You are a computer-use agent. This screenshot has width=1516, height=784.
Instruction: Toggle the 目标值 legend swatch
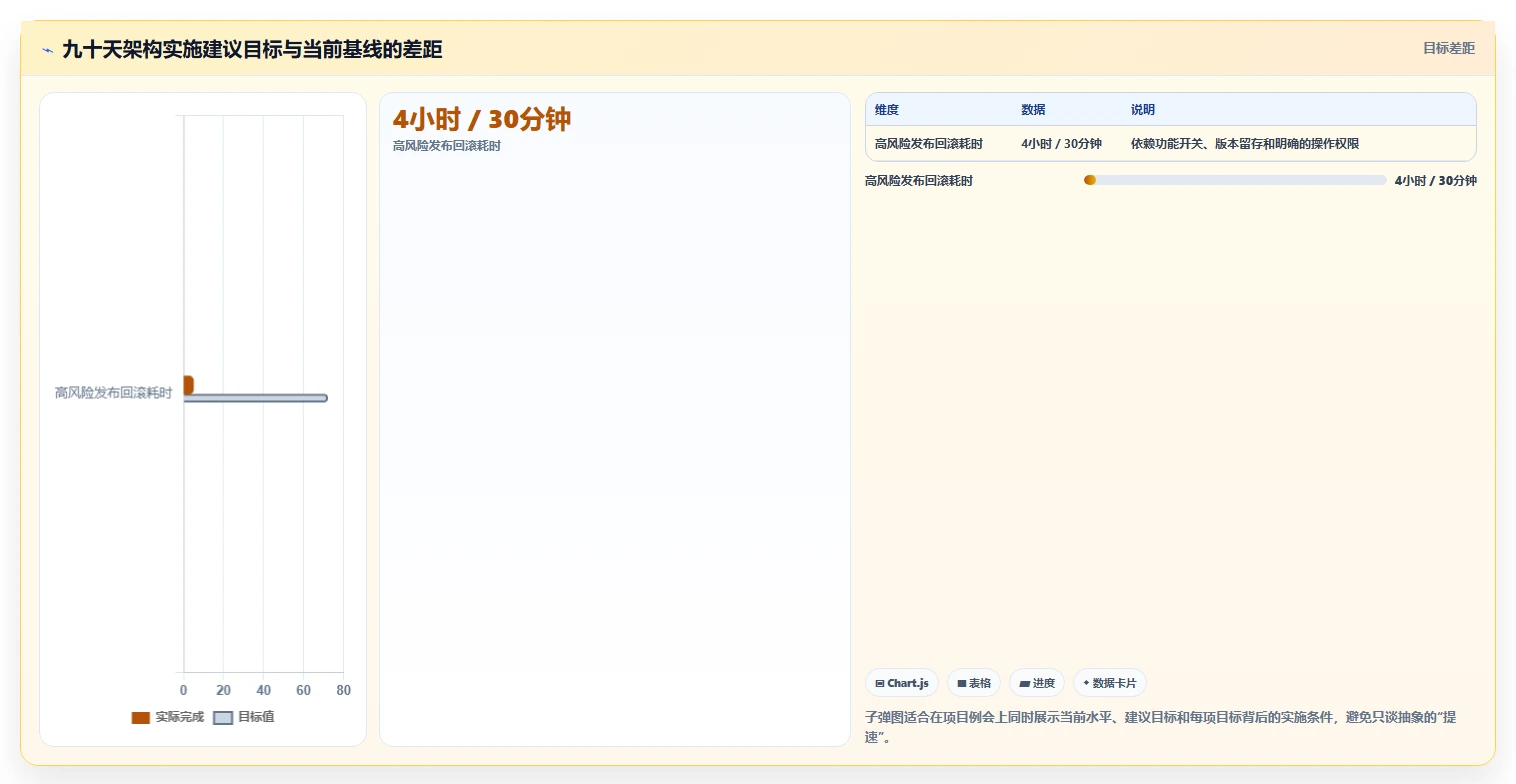pos(223,718)
